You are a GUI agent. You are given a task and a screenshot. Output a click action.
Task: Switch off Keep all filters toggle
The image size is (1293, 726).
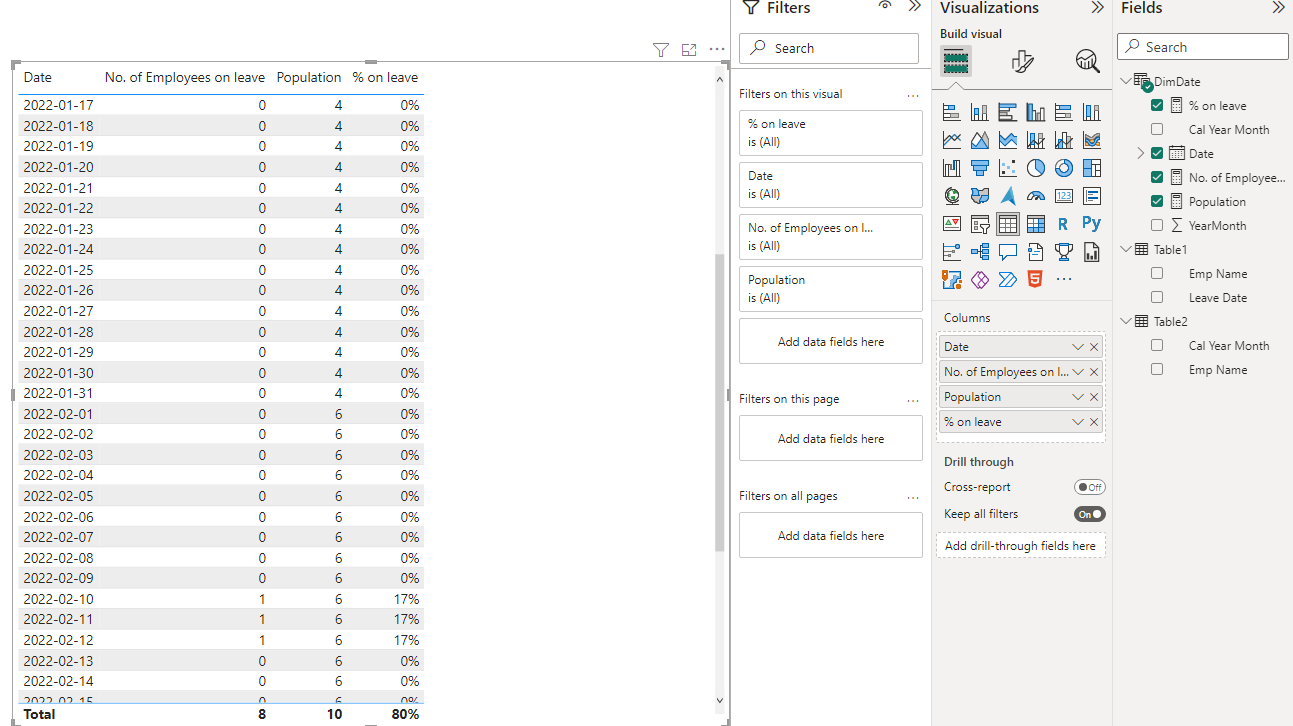pyautogui.click(x=1089, y=514)
